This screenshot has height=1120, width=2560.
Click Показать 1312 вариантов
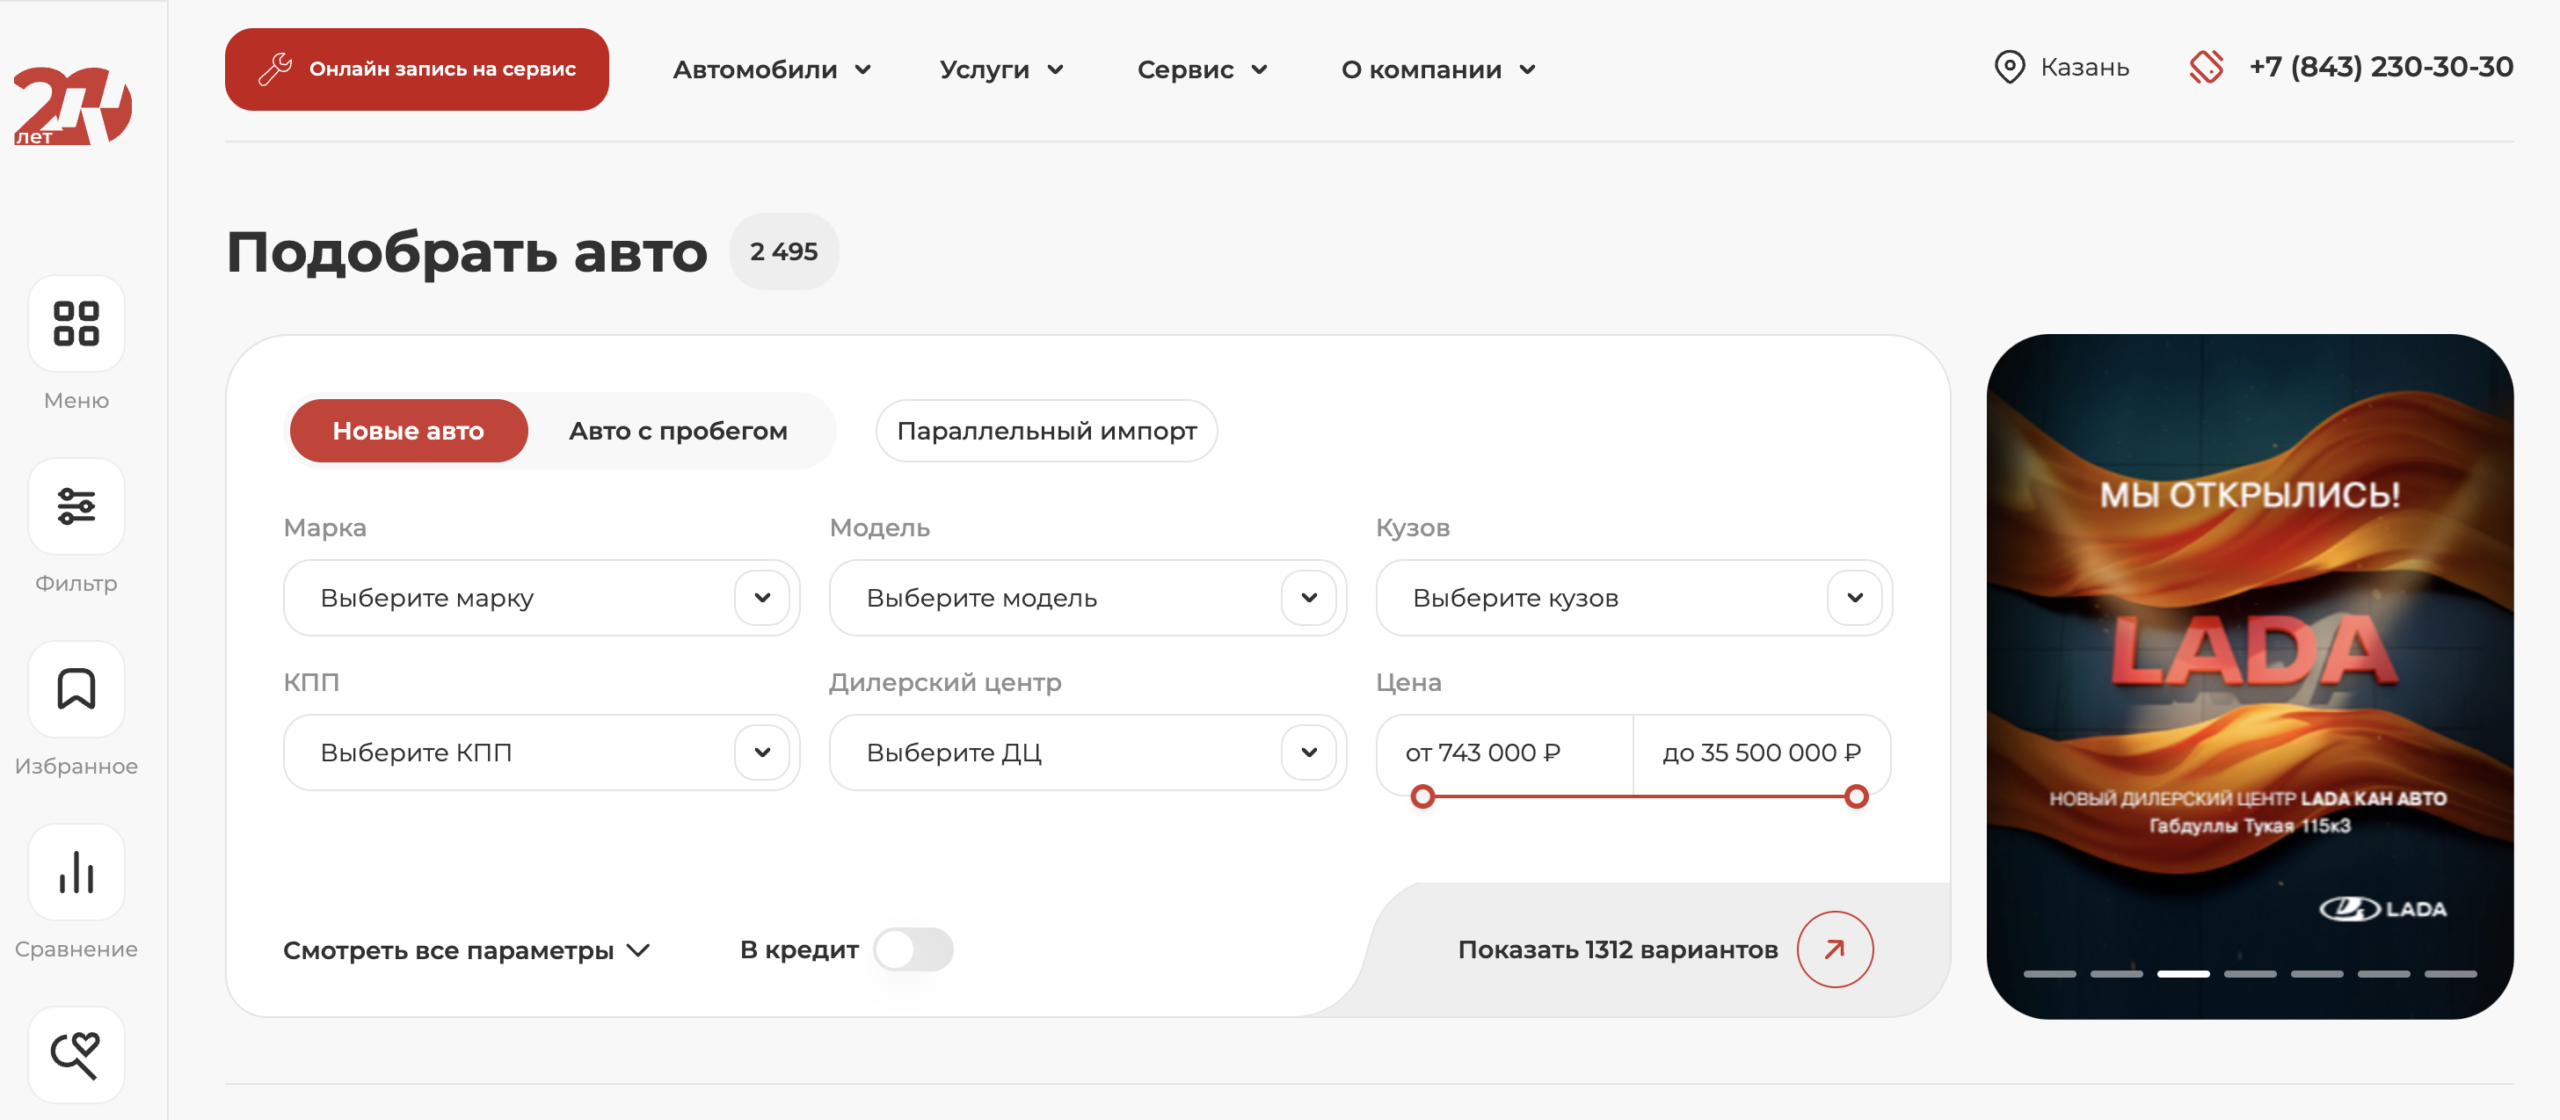(1617, 950)
